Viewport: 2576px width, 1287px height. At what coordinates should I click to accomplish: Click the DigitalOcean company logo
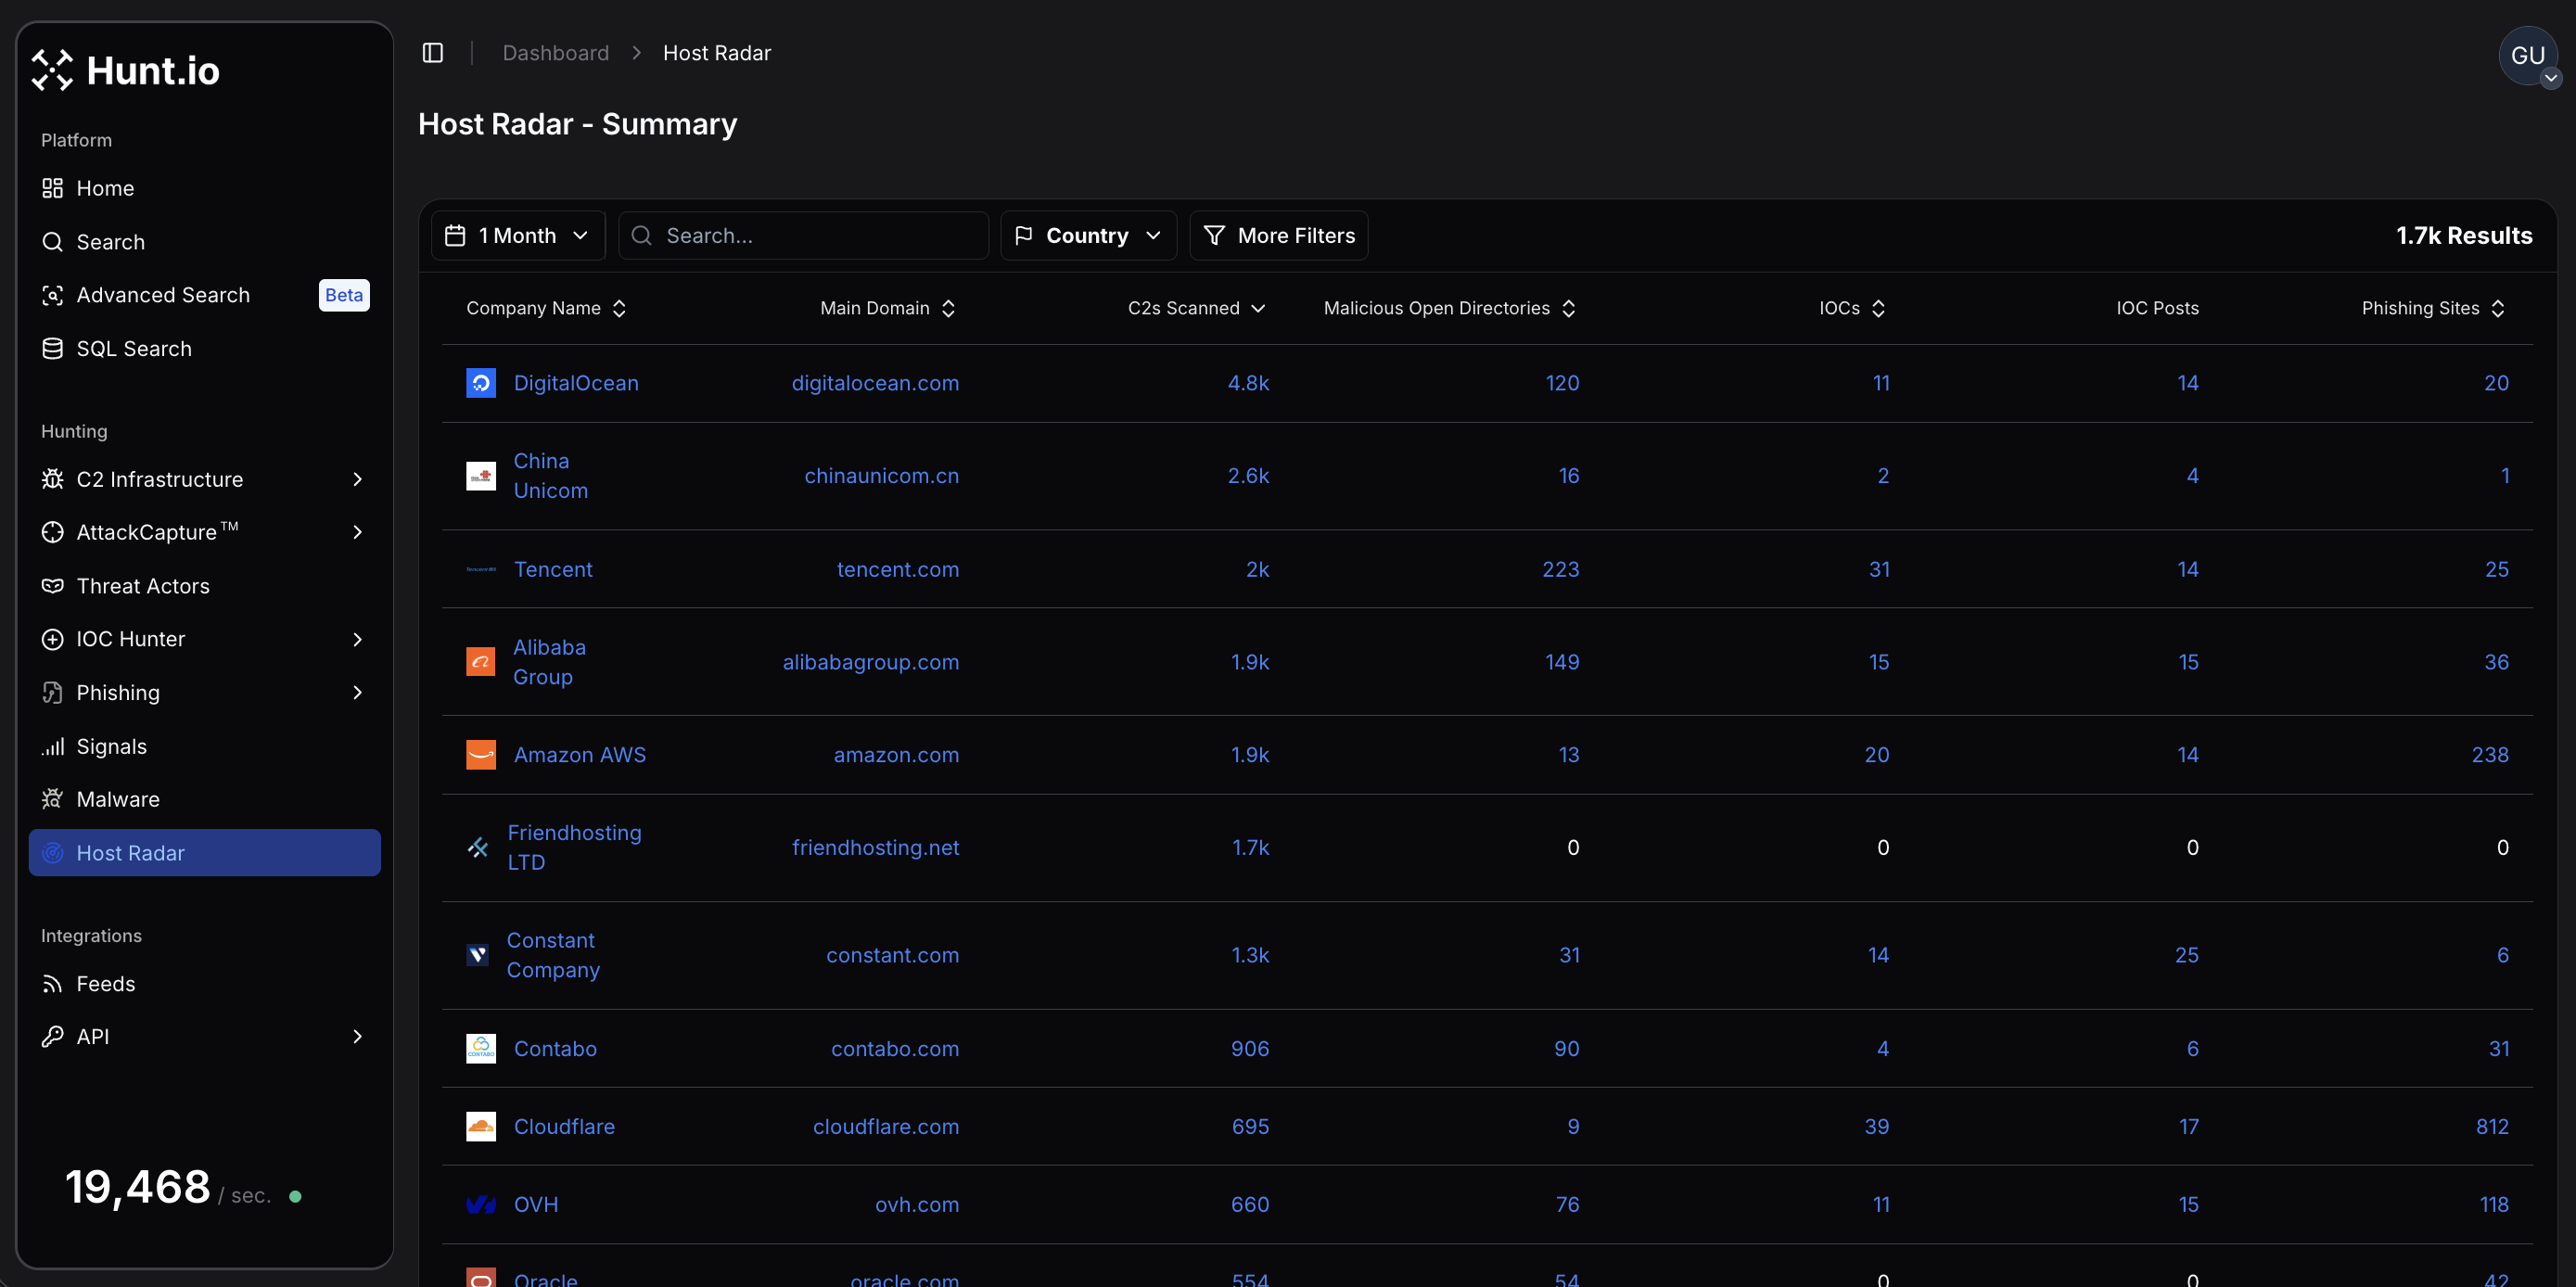tap(481, 383)
